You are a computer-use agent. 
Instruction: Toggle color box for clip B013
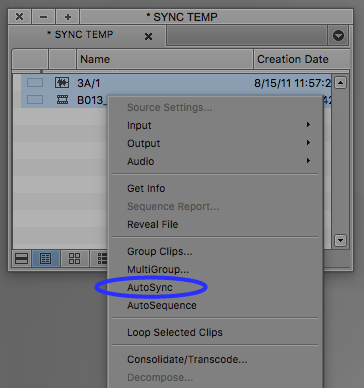click(x=35, y=99)
